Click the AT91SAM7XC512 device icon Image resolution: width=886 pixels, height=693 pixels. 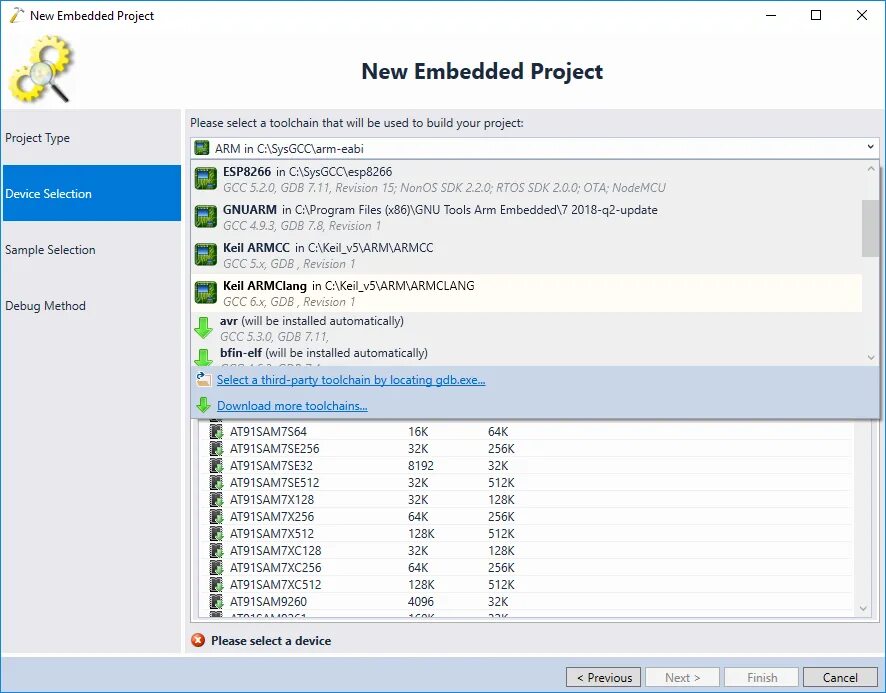tap(216, 584)
